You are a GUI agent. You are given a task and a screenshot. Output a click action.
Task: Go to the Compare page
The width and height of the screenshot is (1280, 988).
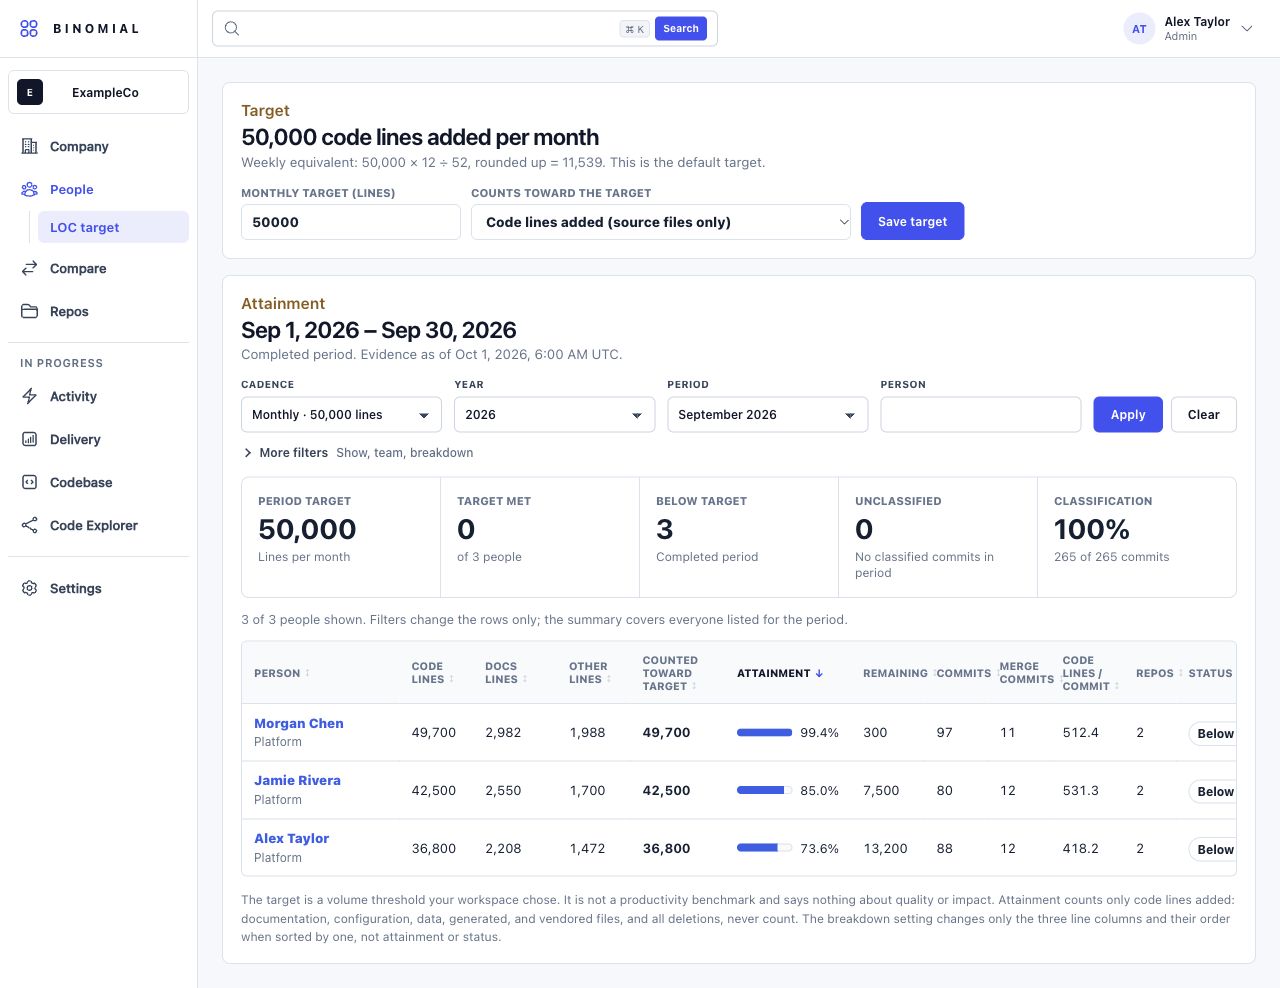tap(78, 268)
